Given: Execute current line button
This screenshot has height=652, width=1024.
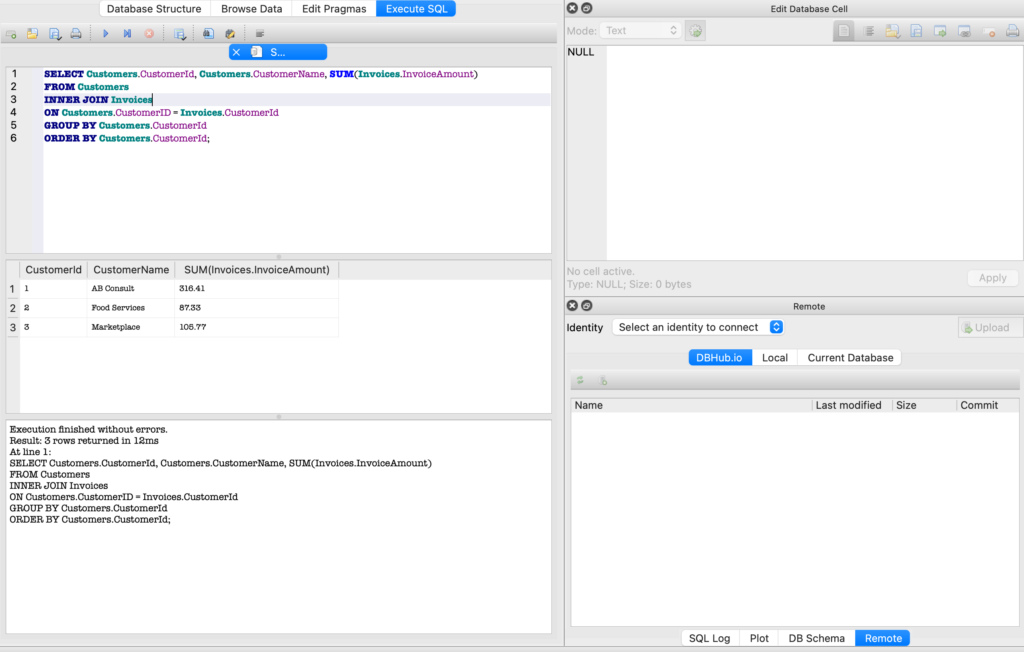Looking at the screenshot, I should pos(127,34).
